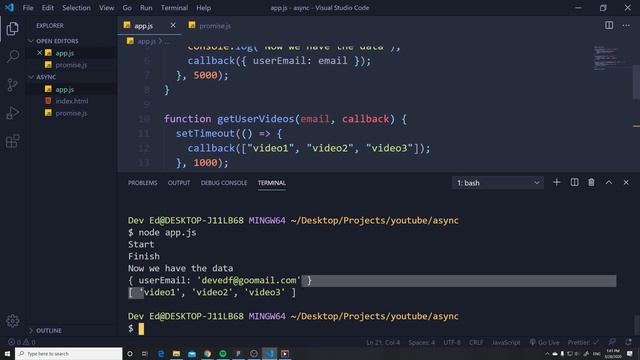Collapse the ASYNC folder section

(42, 77)
